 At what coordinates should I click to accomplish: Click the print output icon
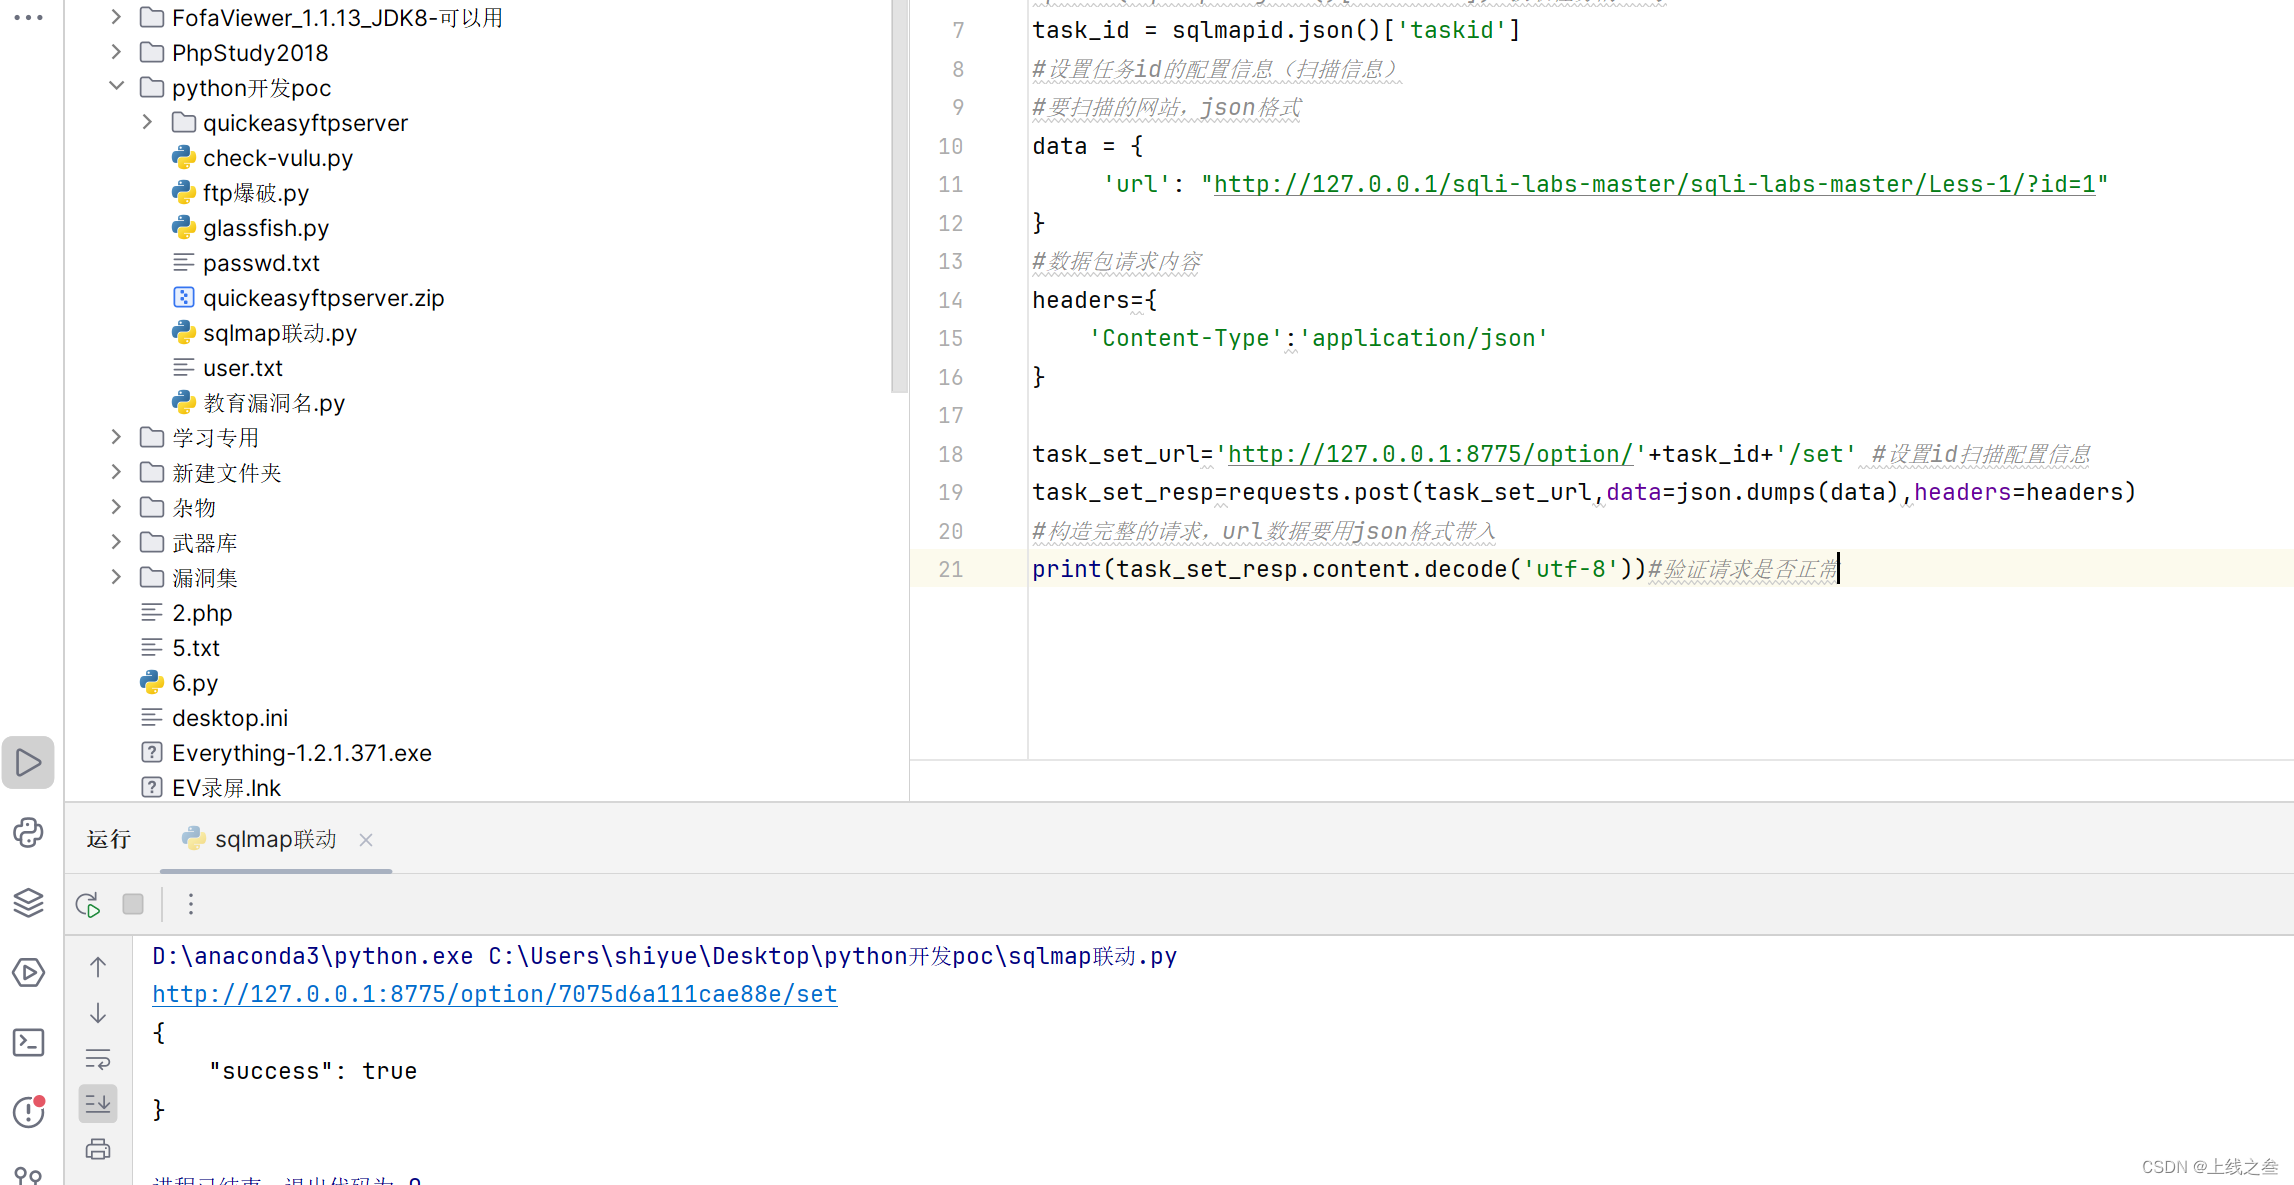pyautogui.click(x=98, y=1149)
